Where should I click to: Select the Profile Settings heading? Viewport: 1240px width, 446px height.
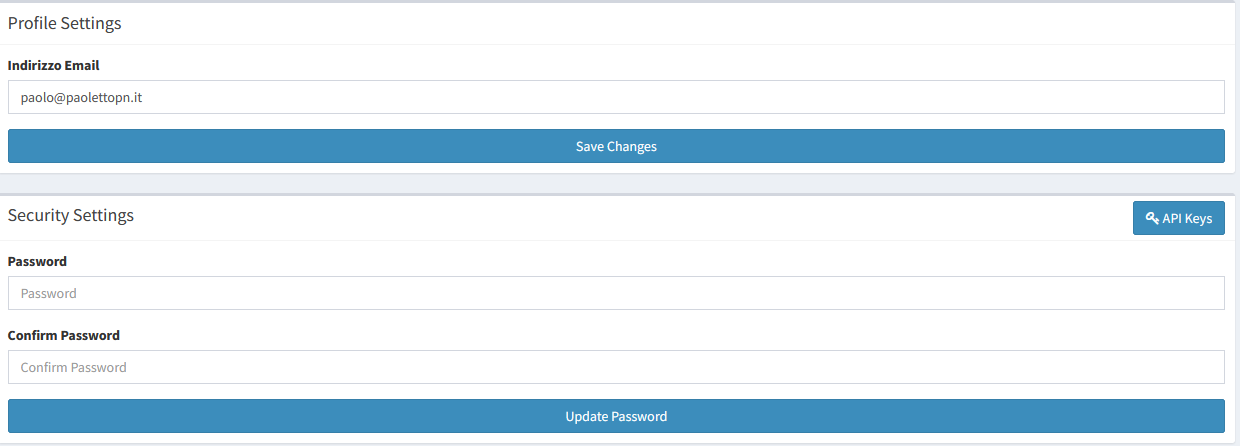(64, 23)
